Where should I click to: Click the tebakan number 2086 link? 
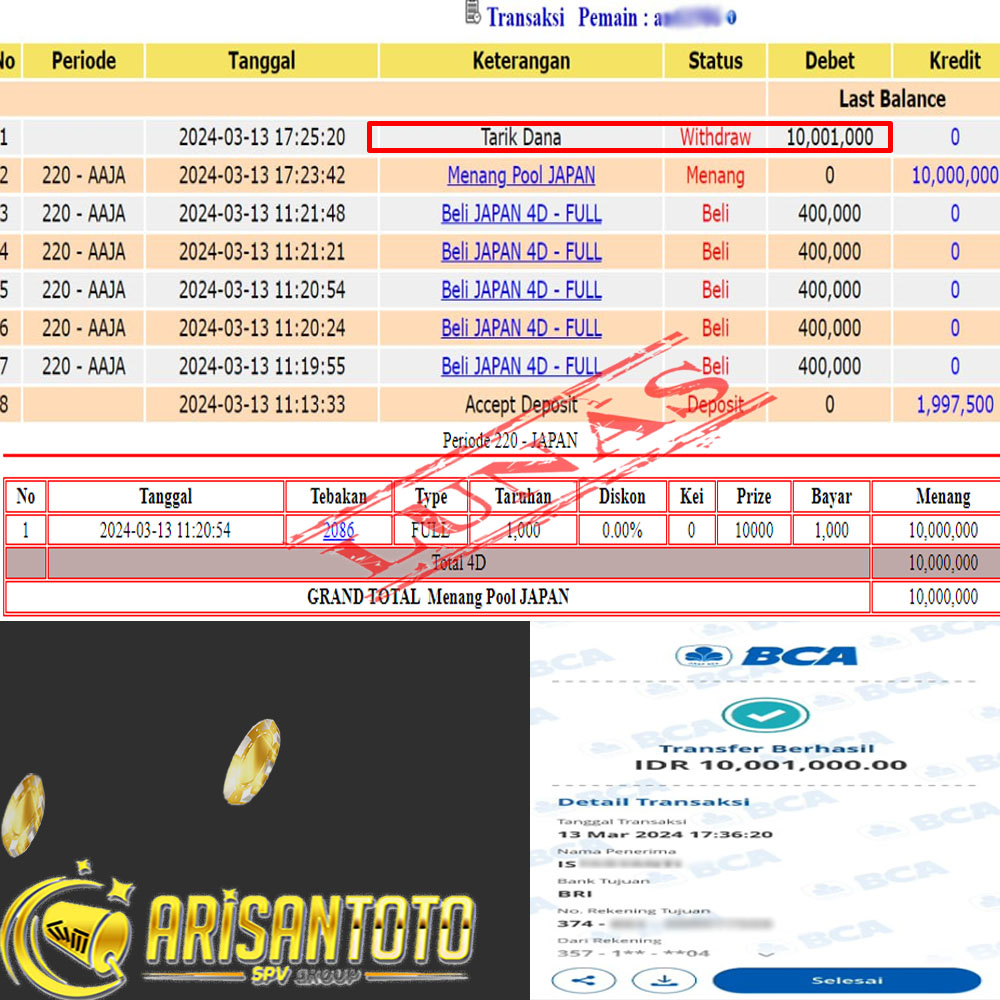pos(339,530)
